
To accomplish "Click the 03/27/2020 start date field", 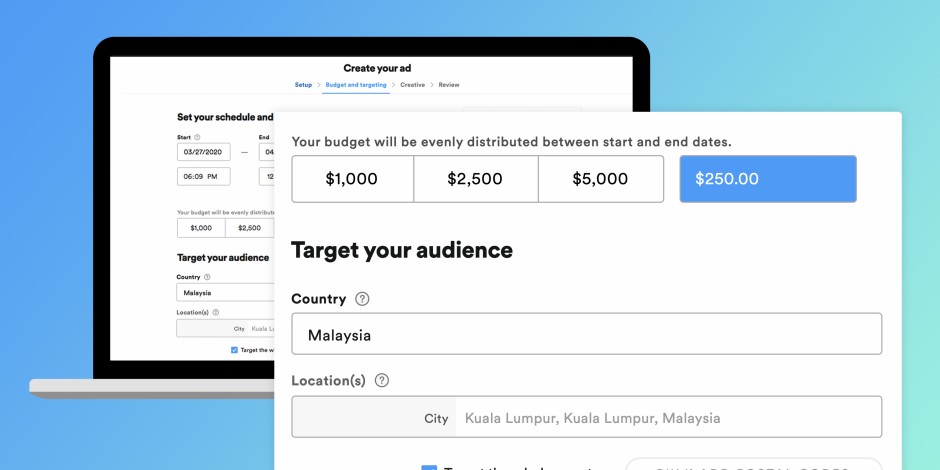I will [x=203, y=152].
